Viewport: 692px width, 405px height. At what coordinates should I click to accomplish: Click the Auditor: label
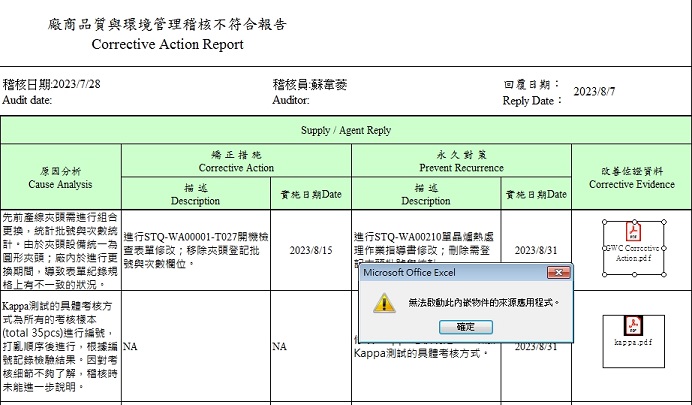click(x=290, y=100)
